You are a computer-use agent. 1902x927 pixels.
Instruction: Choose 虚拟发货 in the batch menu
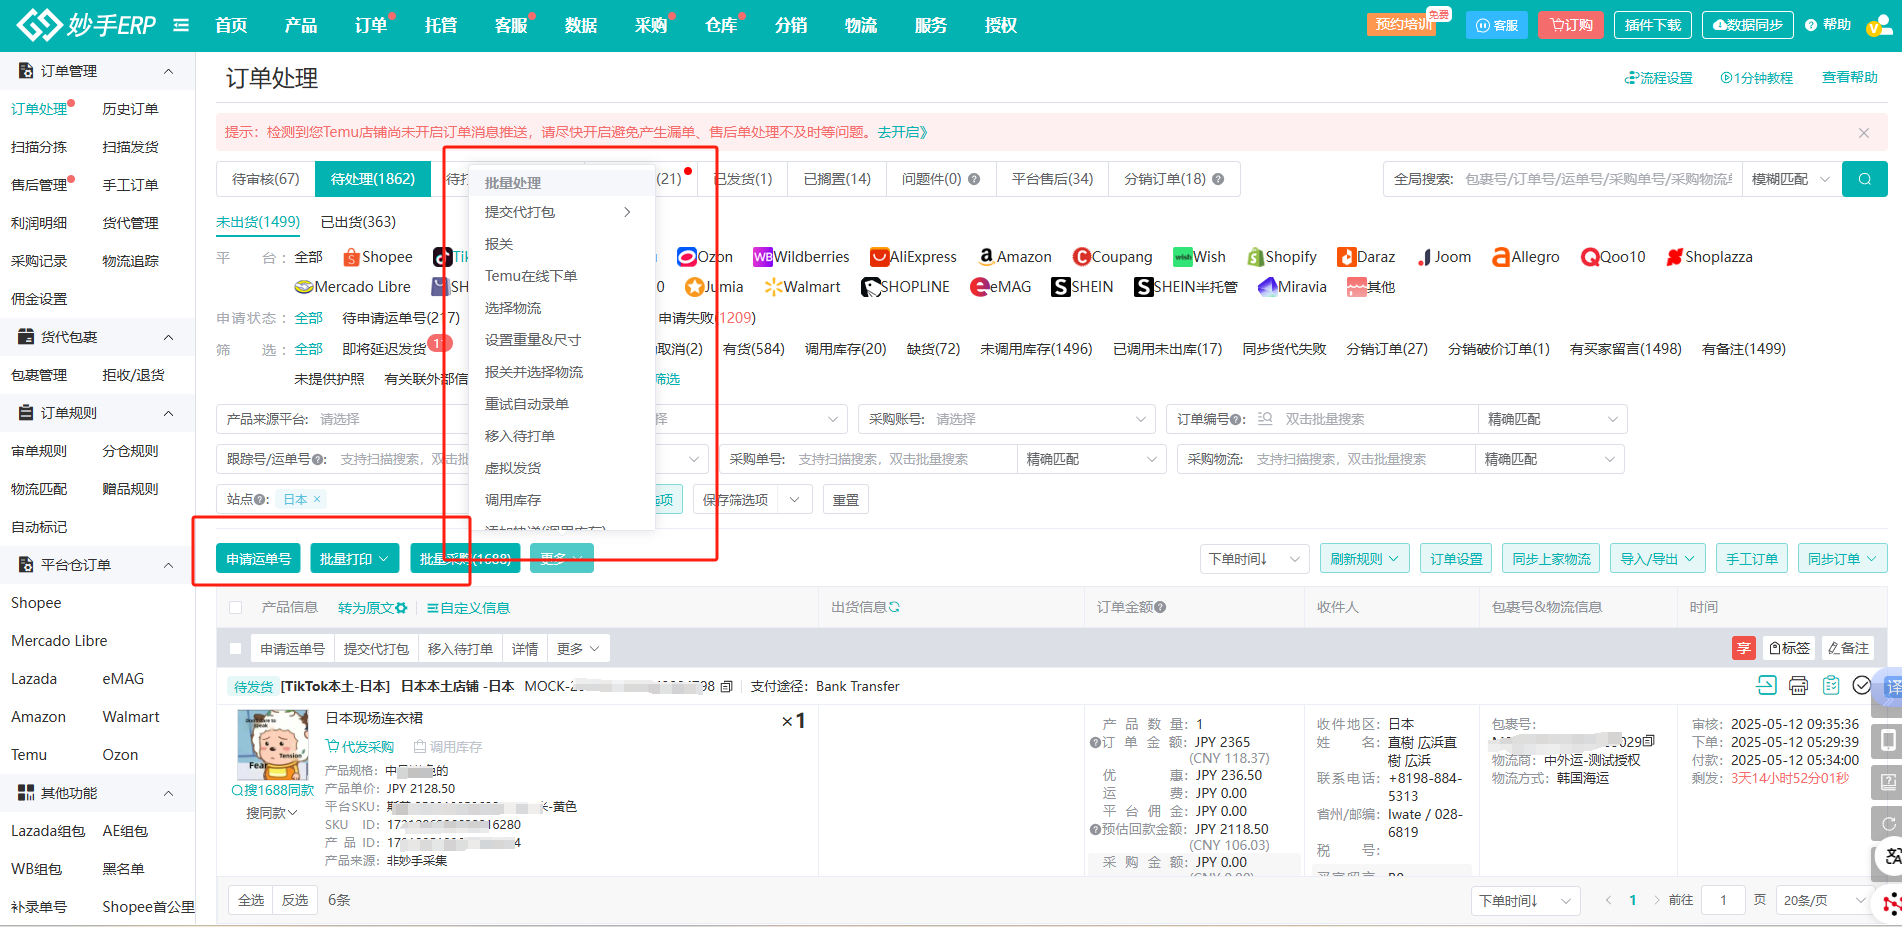[512, 468]
